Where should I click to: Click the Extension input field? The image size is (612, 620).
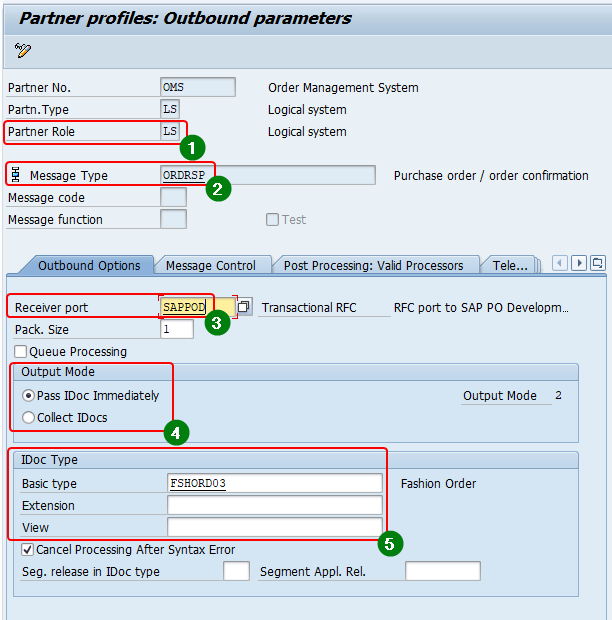(275, 505)
